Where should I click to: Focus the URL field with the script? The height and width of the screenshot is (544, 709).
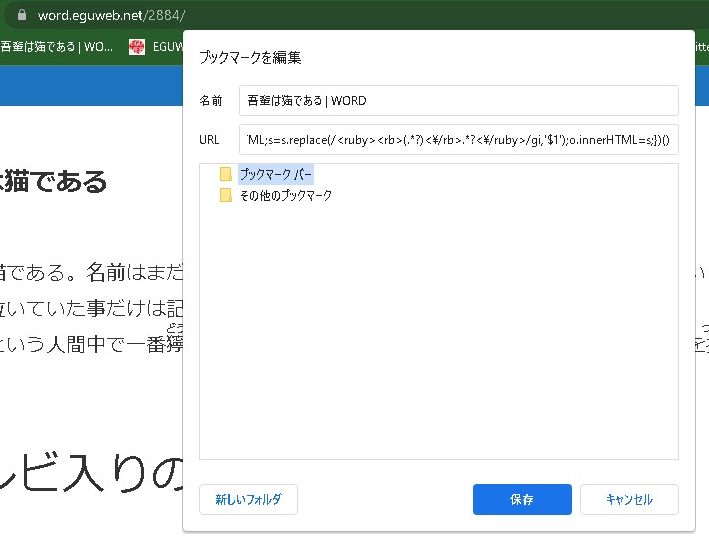pyautogui.click(x=458, y=139)
